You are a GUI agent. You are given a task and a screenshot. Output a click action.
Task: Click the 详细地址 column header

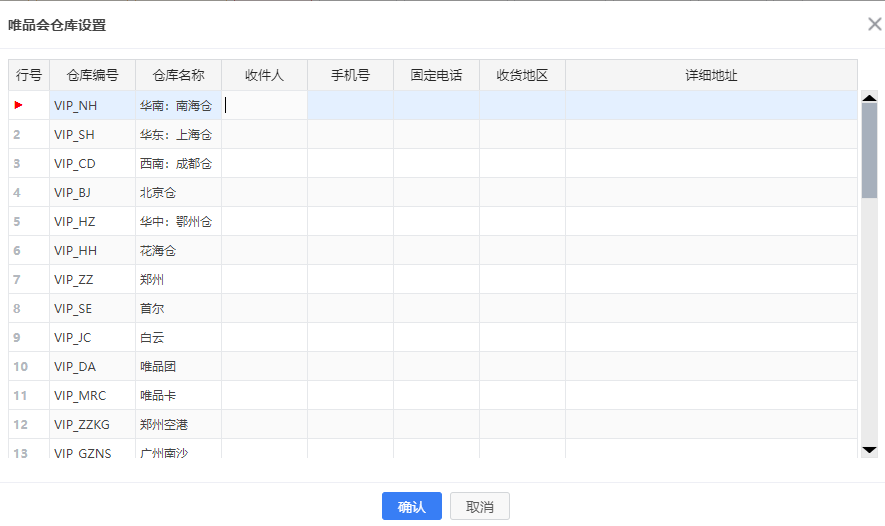[711, 75]
